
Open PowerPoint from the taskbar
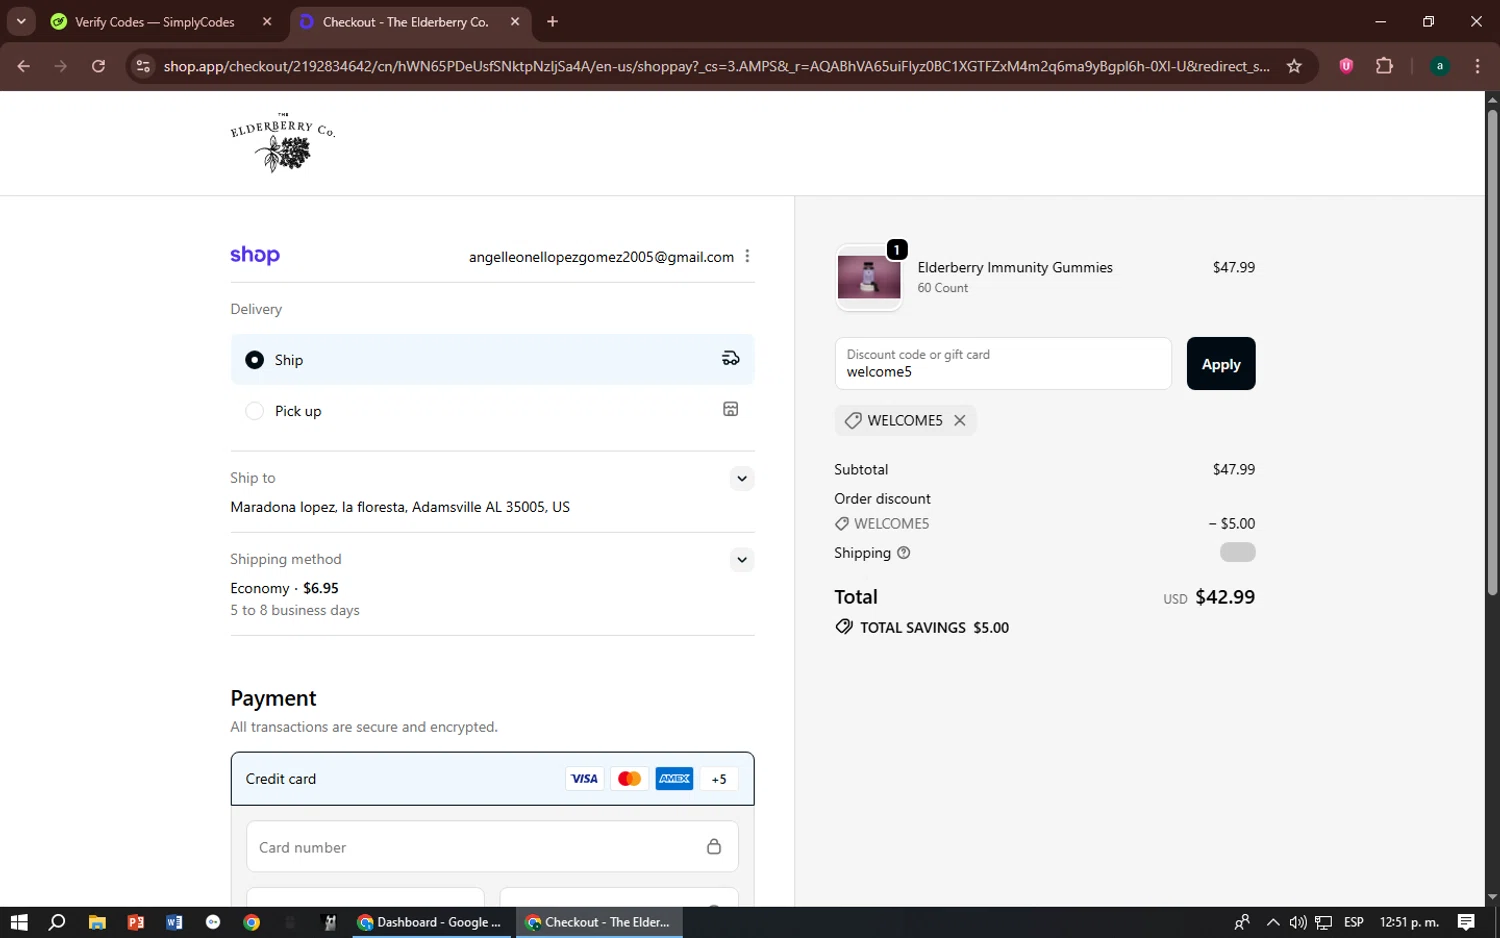point(136,922)
